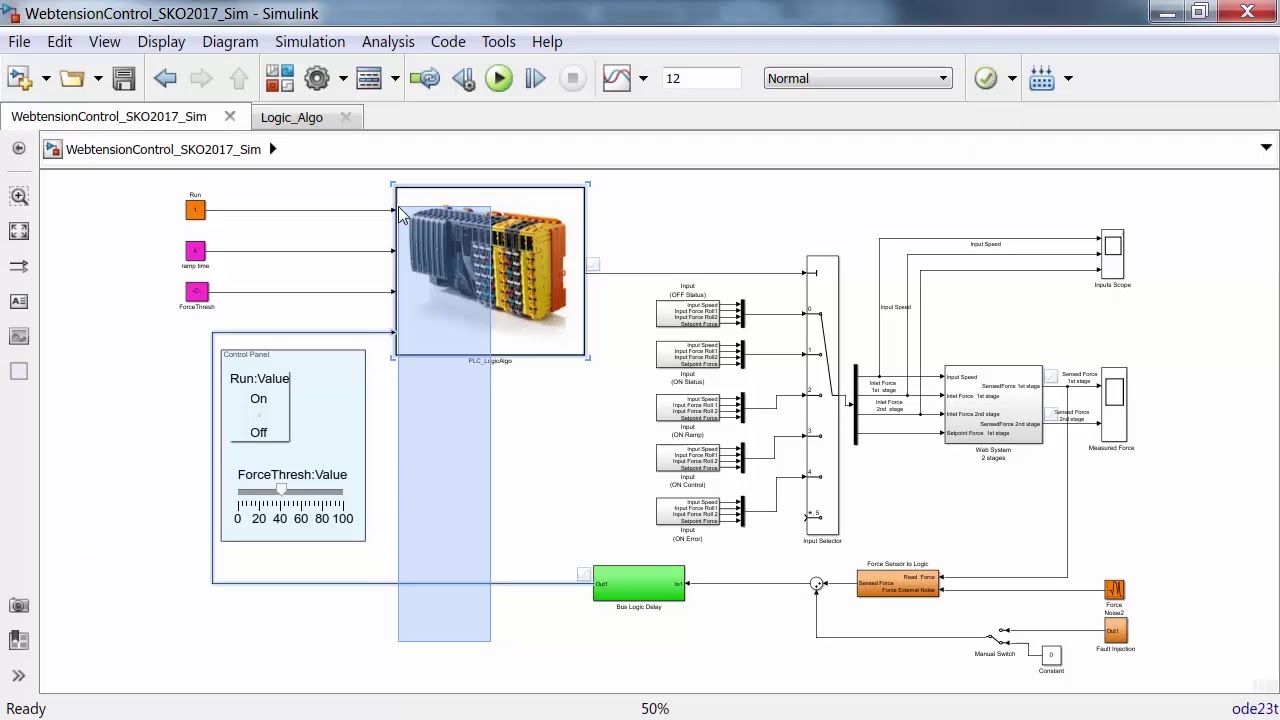The width and height of the screenshot is (1280, 720).
Task: Expand the palette double-chevron icon
Action: tap(19, 676)
